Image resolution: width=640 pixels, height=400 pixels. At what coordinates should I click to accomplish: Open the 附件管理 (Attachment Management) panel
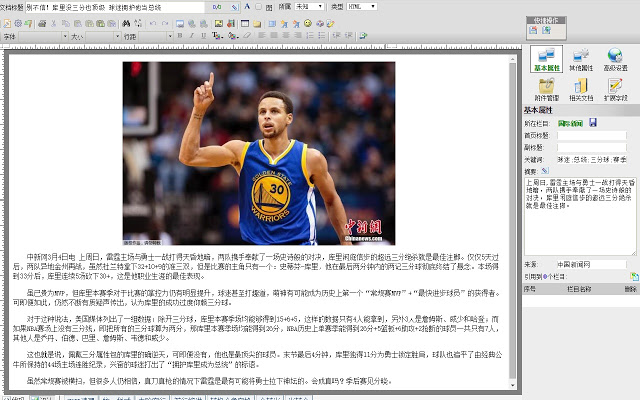(x=547, y=91)
